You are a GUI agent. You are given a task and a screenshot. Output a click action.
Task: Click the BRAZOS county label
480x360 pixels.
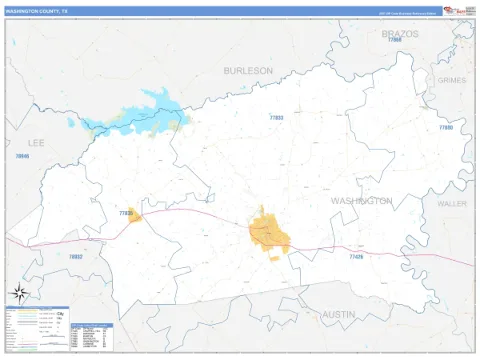(400, 34)
